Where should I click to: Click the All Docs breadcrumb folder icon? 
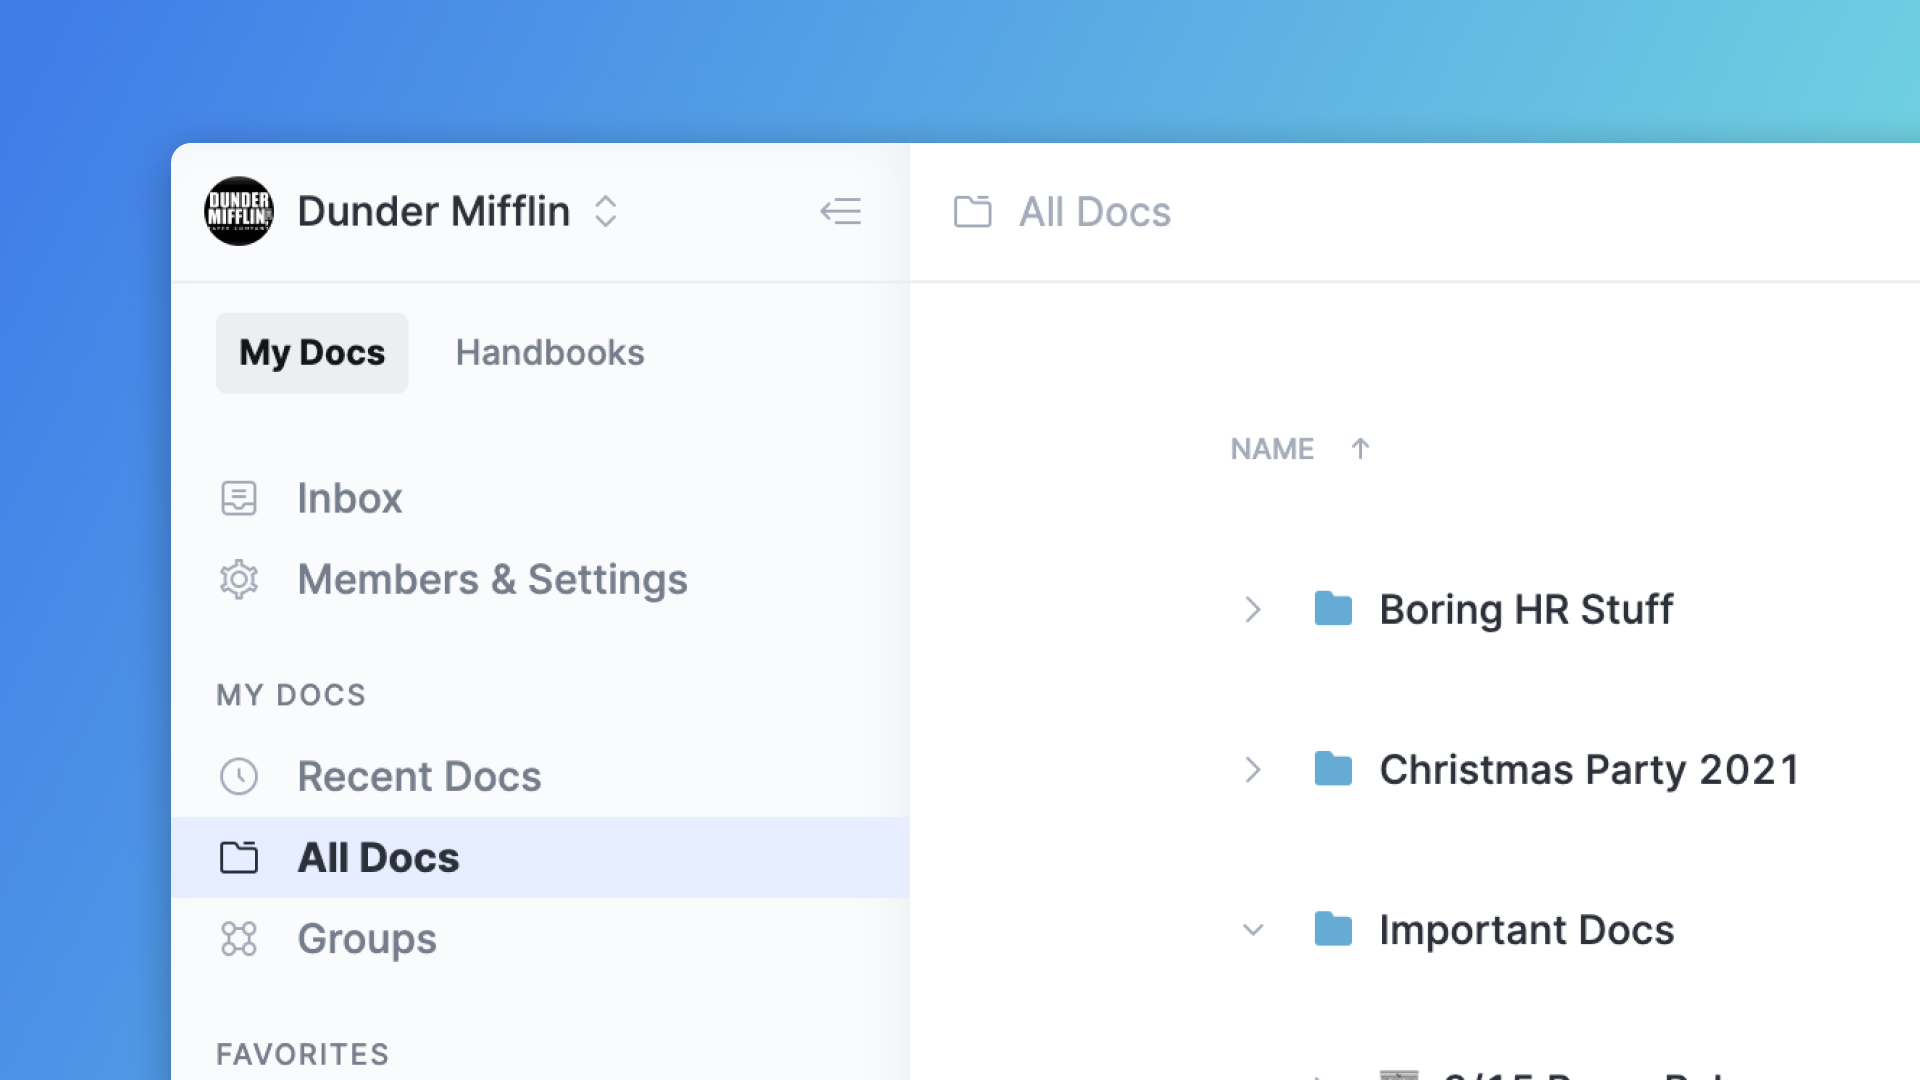tap(972, 211)
